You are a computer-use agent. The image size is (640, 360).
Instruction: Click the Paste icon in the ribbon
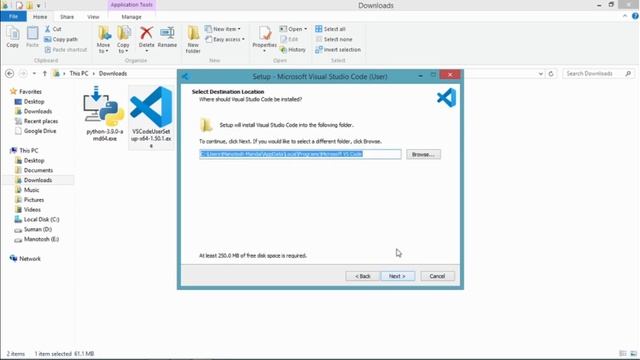coord(32,37)
